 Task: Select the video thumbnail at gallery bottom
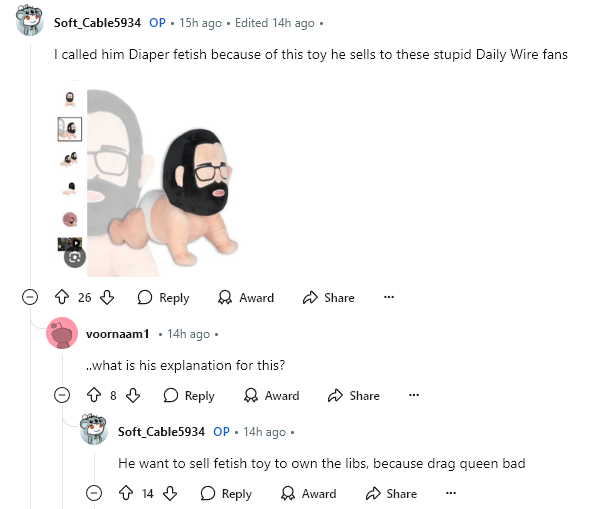pos(70,244)
